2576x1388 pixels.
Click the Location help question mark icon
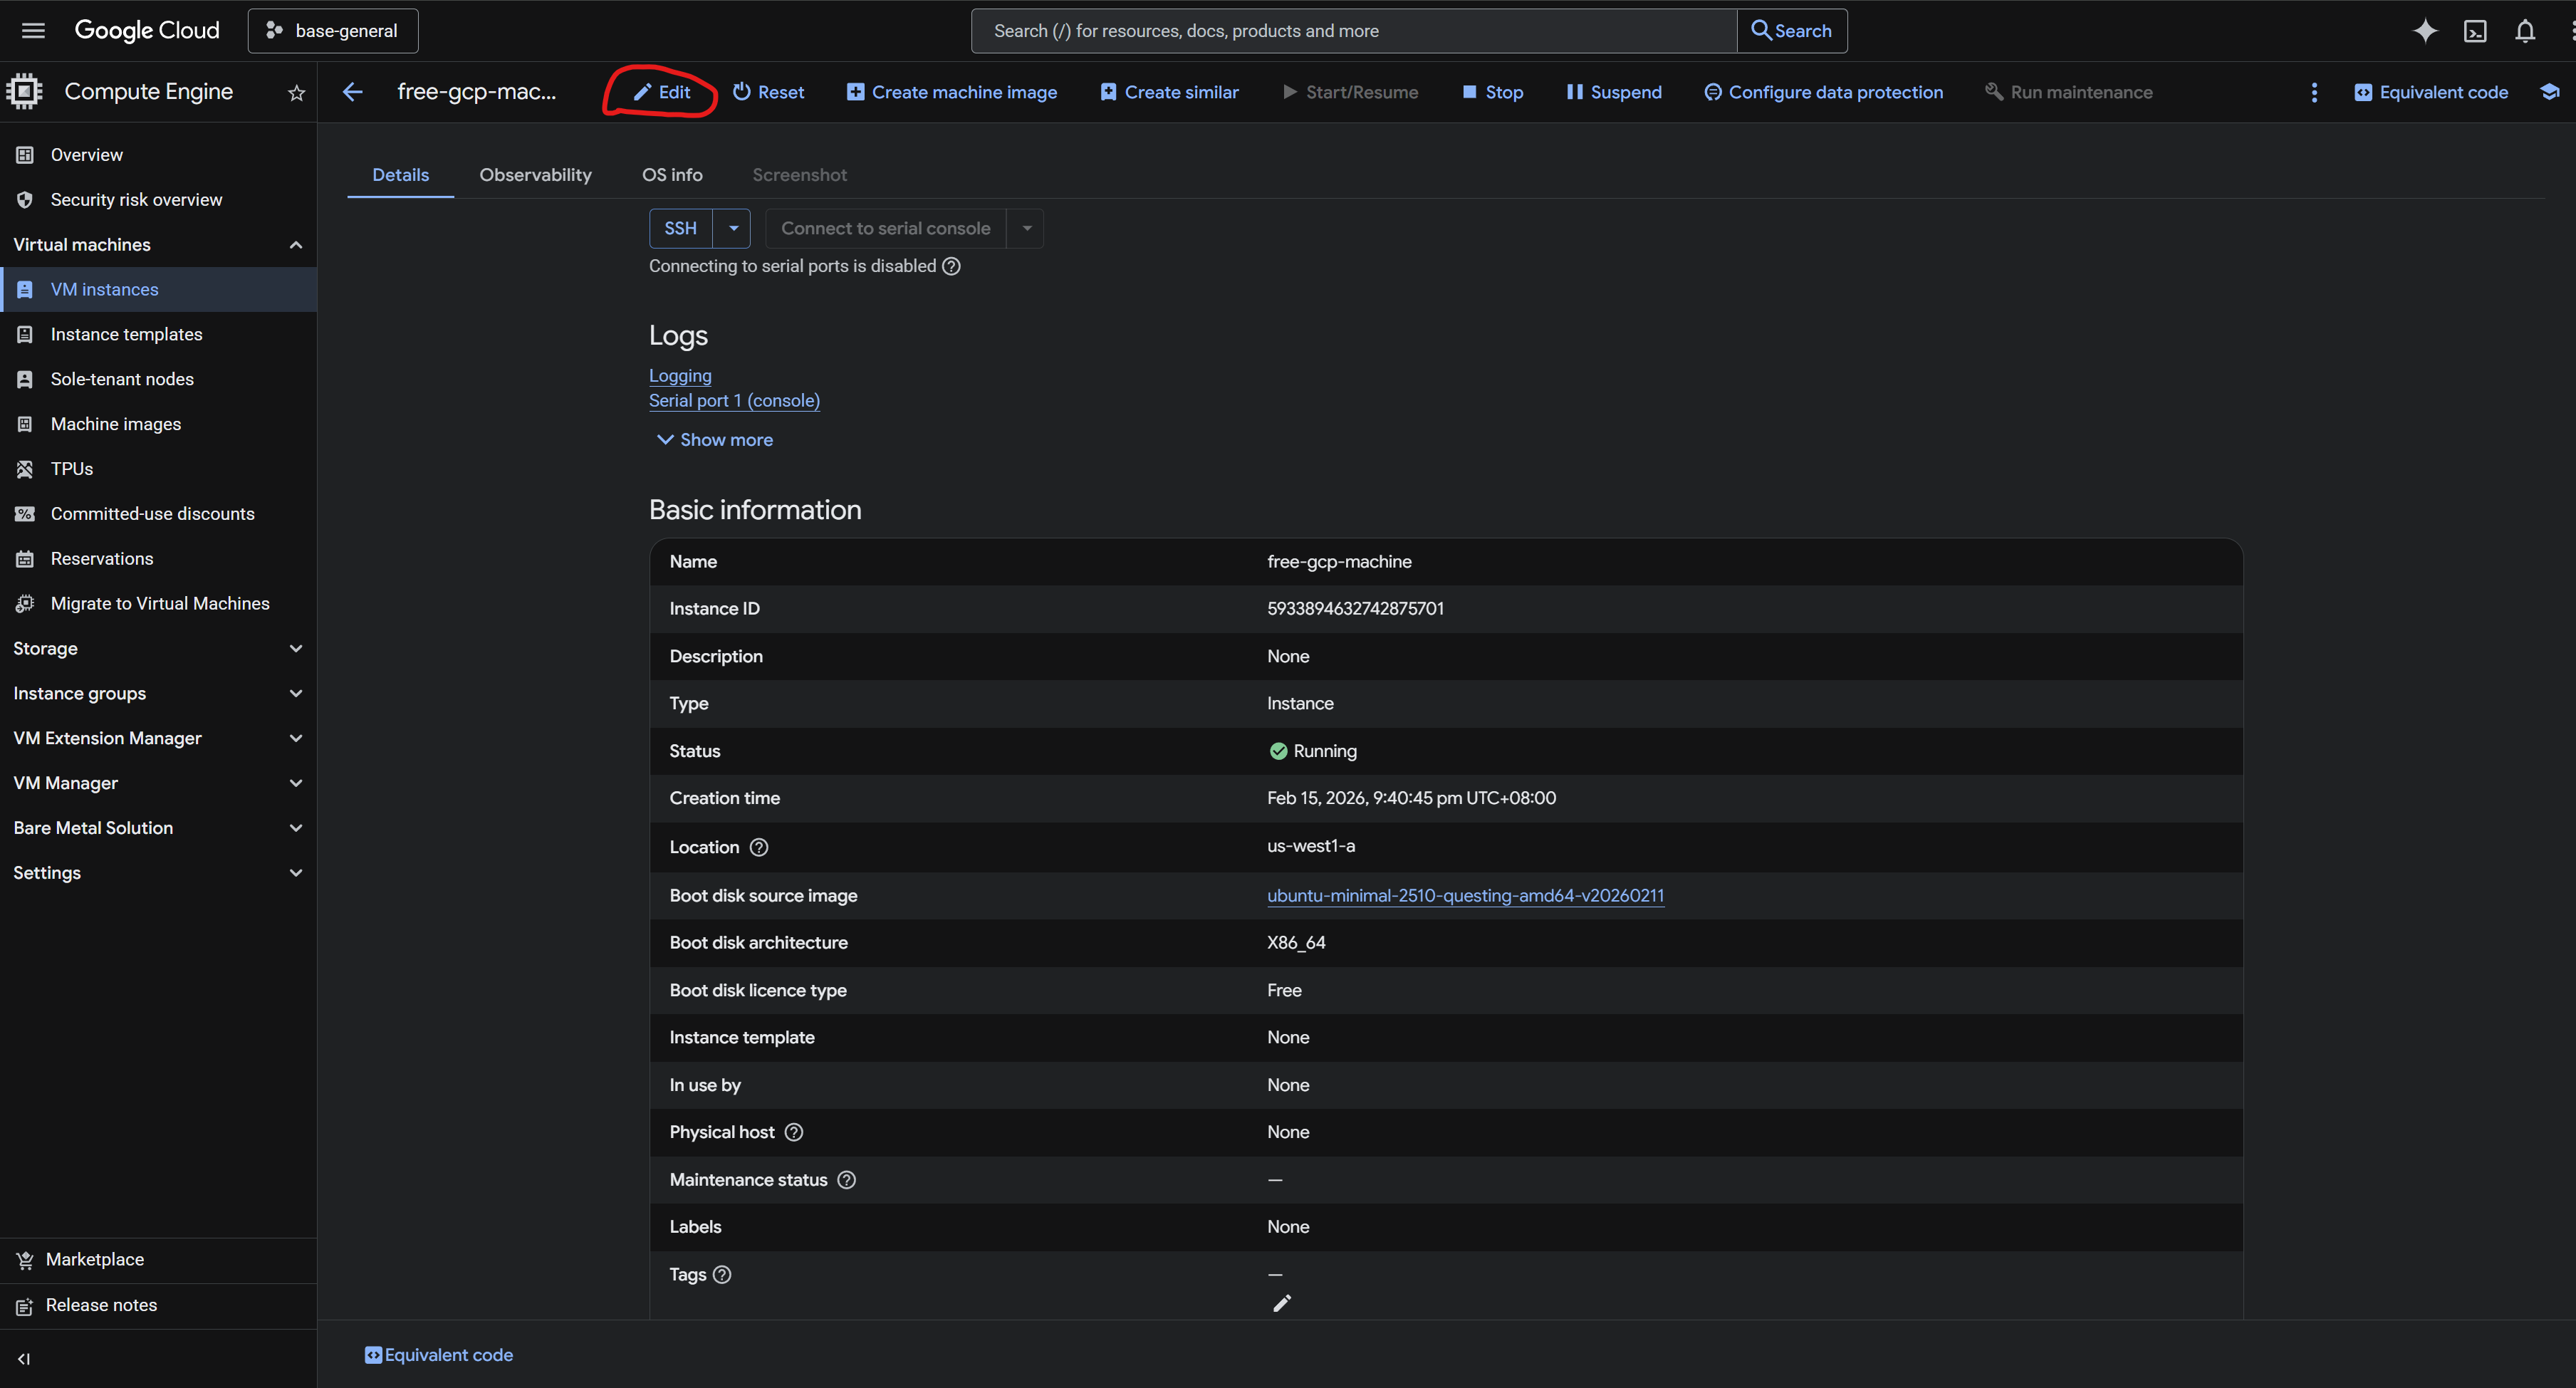tap(759, 847)
